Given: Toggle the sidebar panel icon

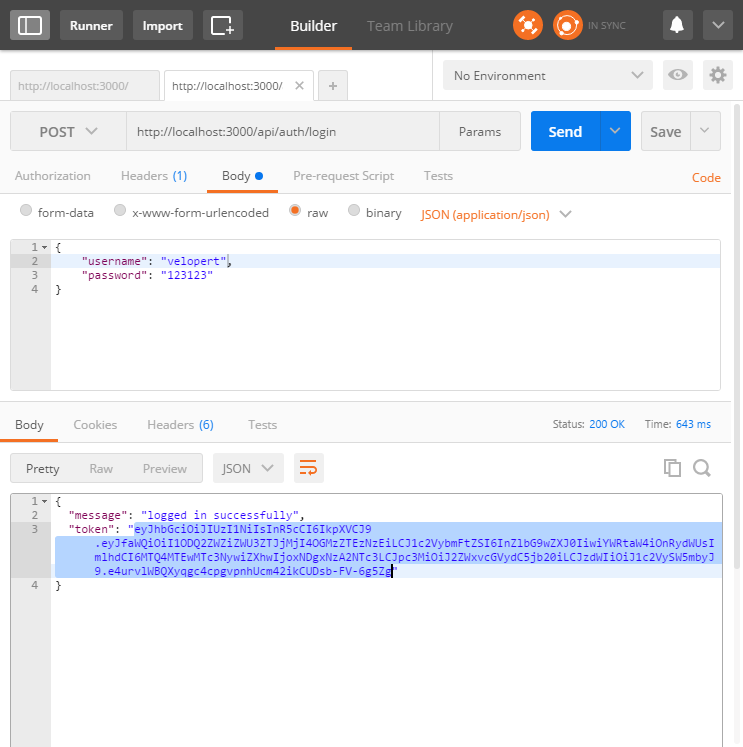Looking at the screenshot, I should coord(31,25).
